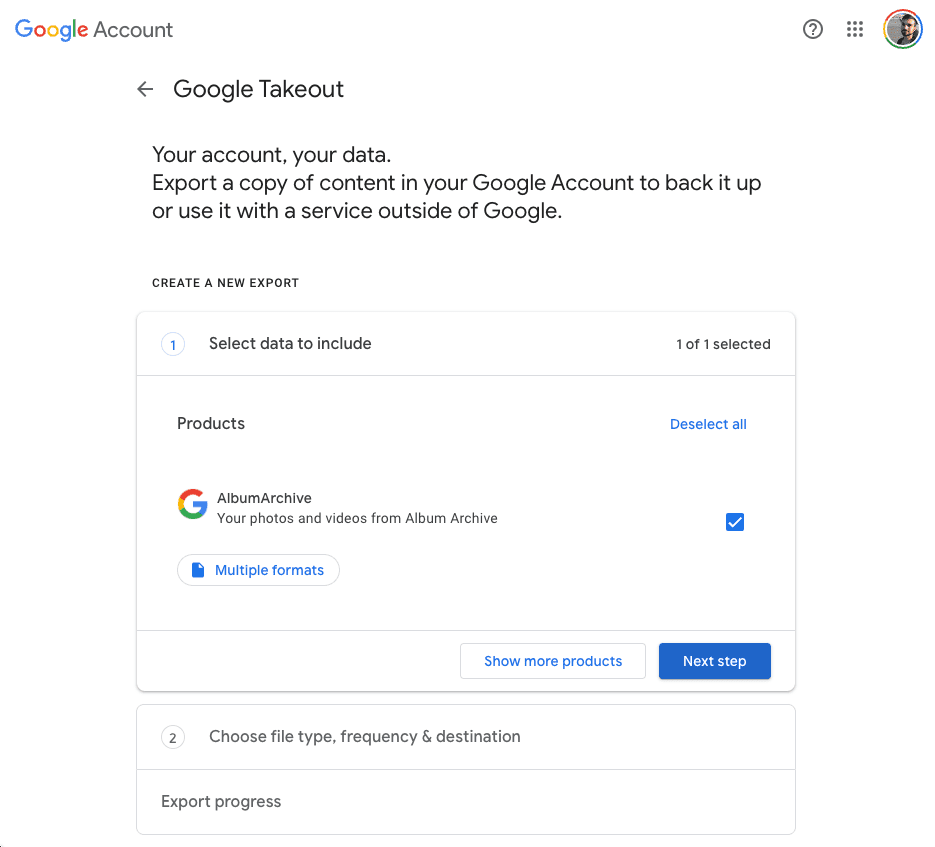The width and height of the screenshot is (935, 847).
Task: Expand the Choose file type section
Action: pos(364,737)
